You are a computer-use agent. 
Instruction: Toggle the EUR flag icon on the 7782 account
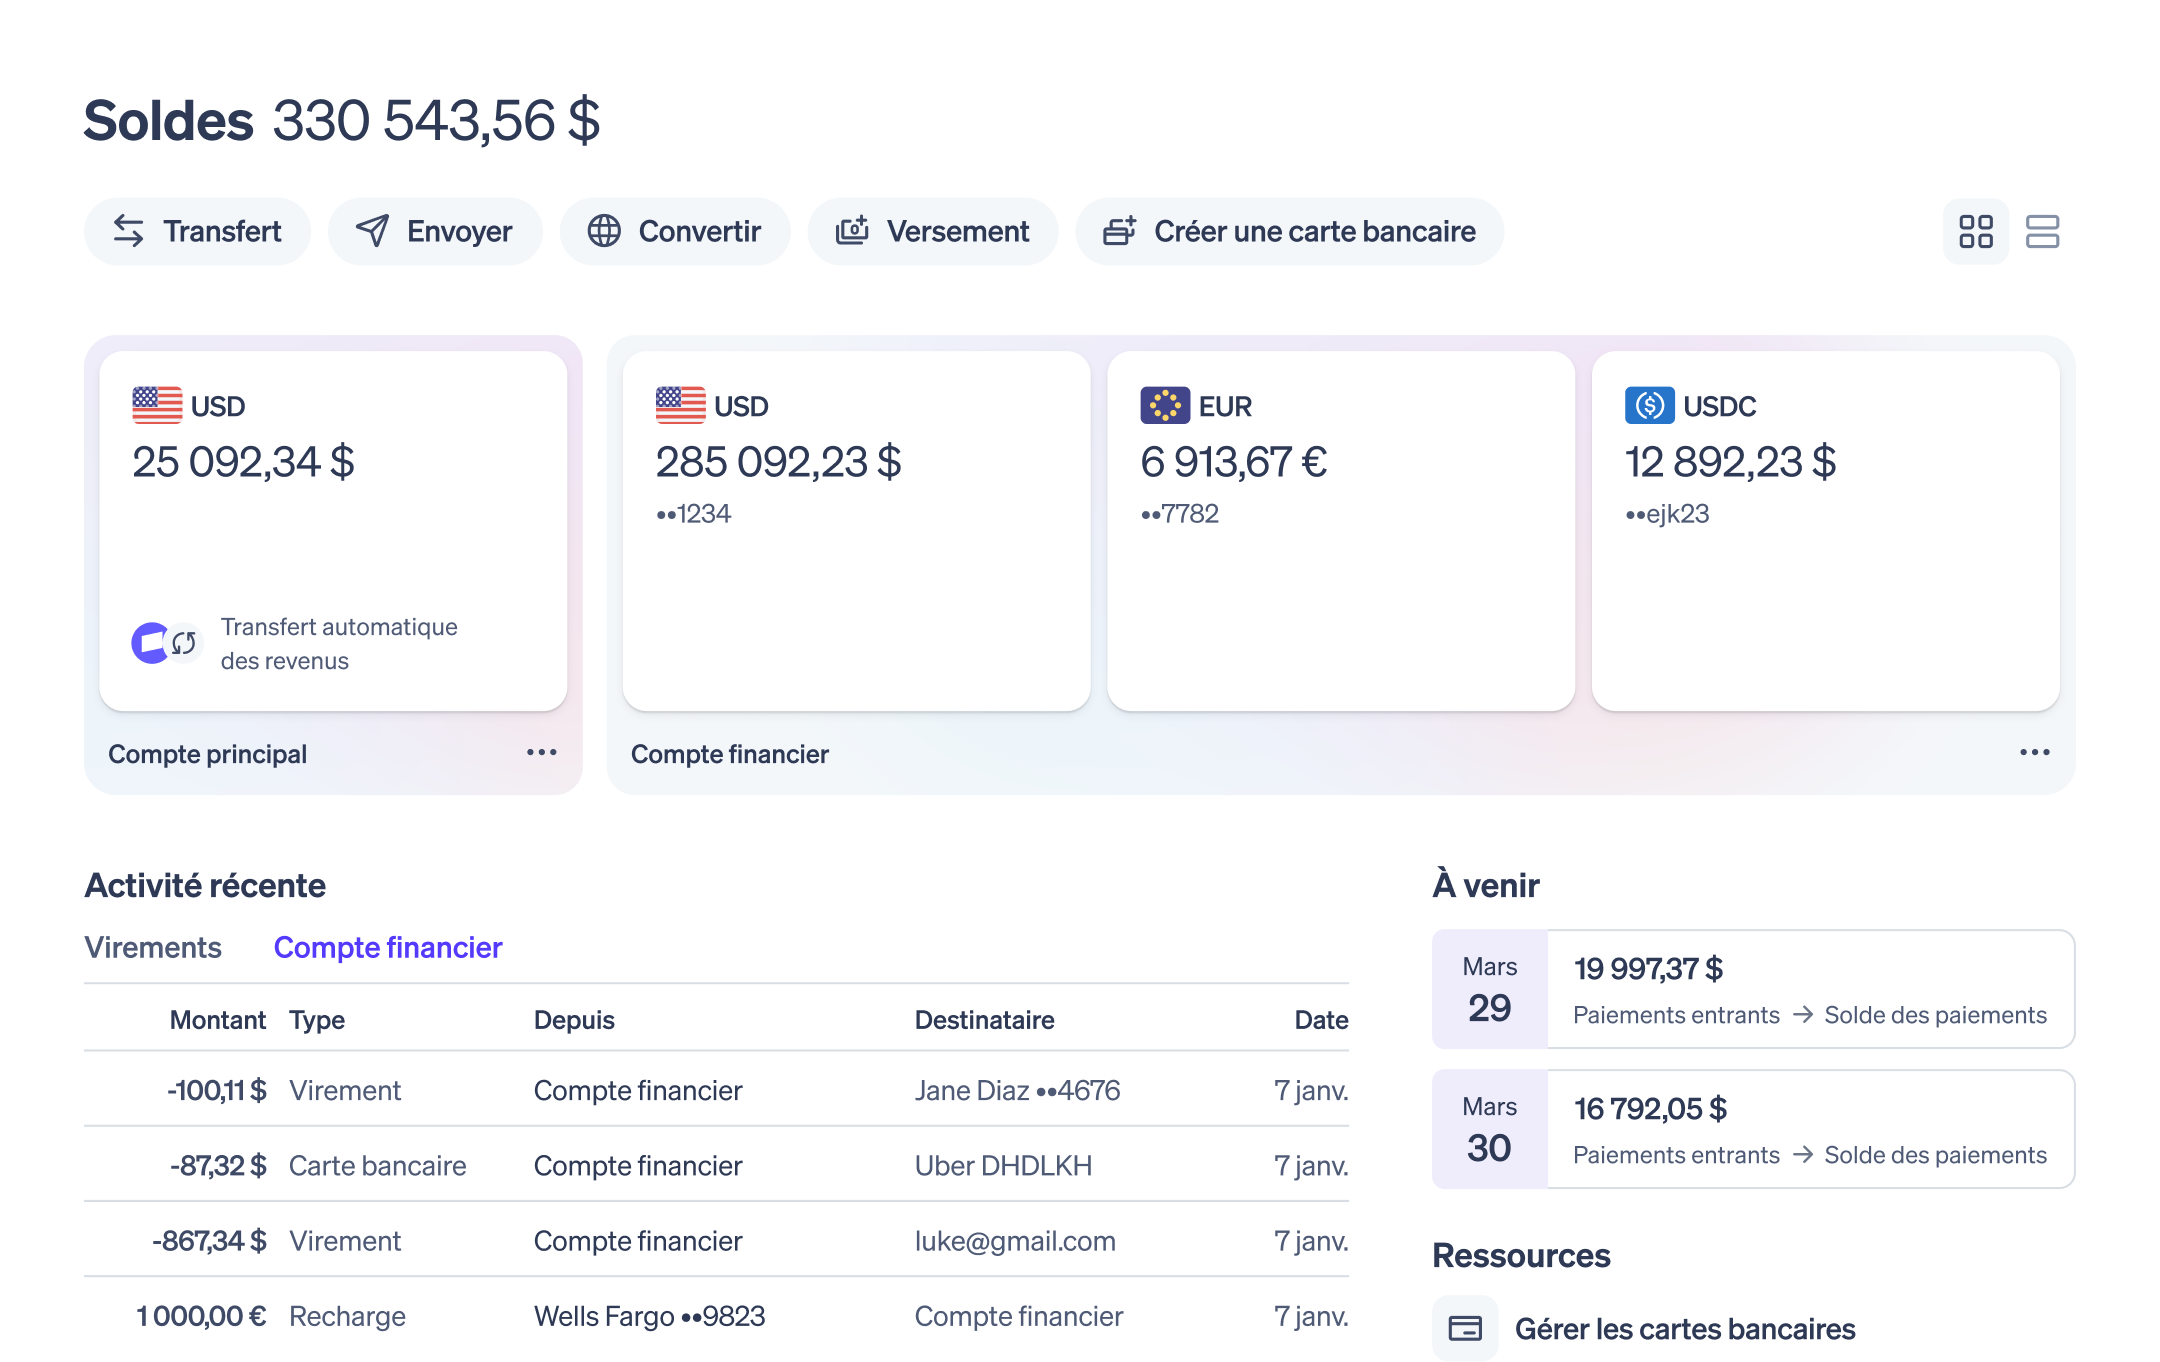point(1165,405)
